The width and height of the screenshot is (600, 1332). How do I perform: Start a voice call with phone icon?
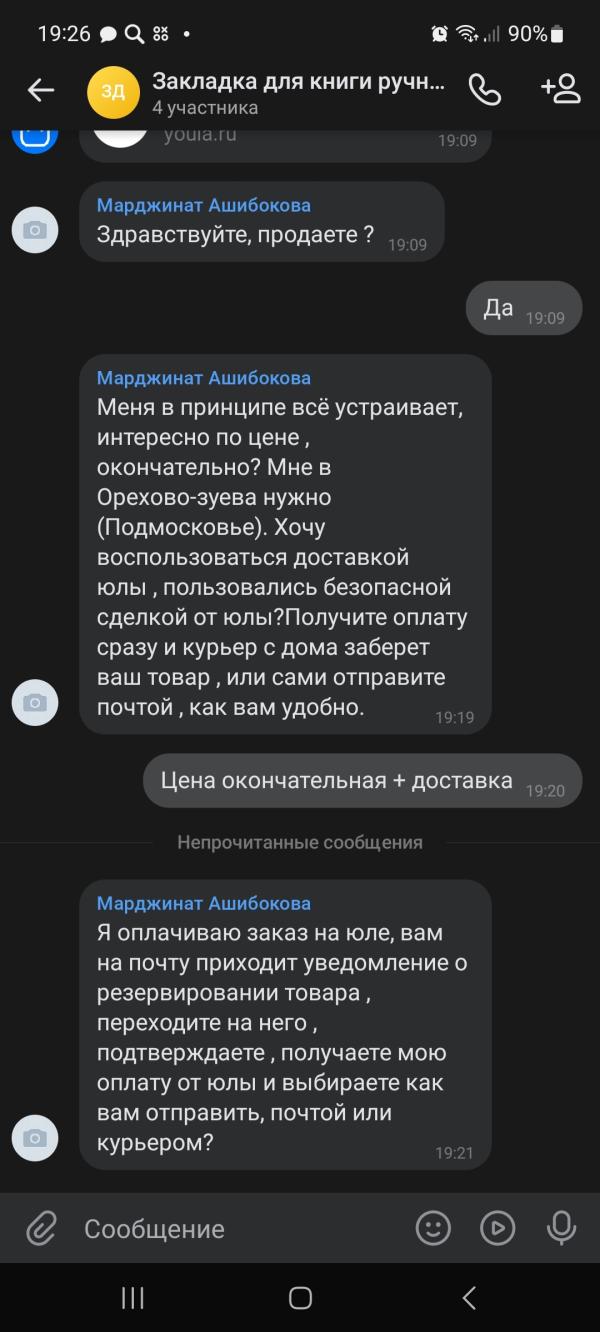484,90
